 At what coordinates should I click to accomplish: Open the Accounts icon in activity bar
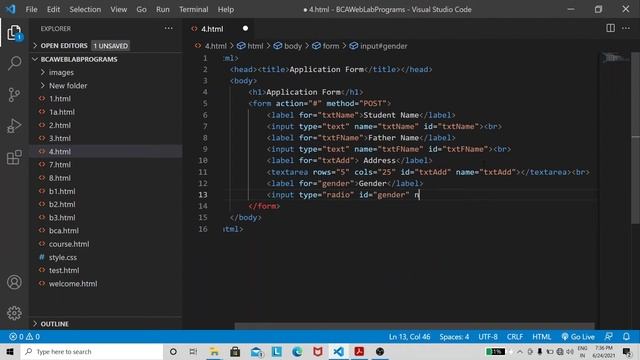pos(14,282)
